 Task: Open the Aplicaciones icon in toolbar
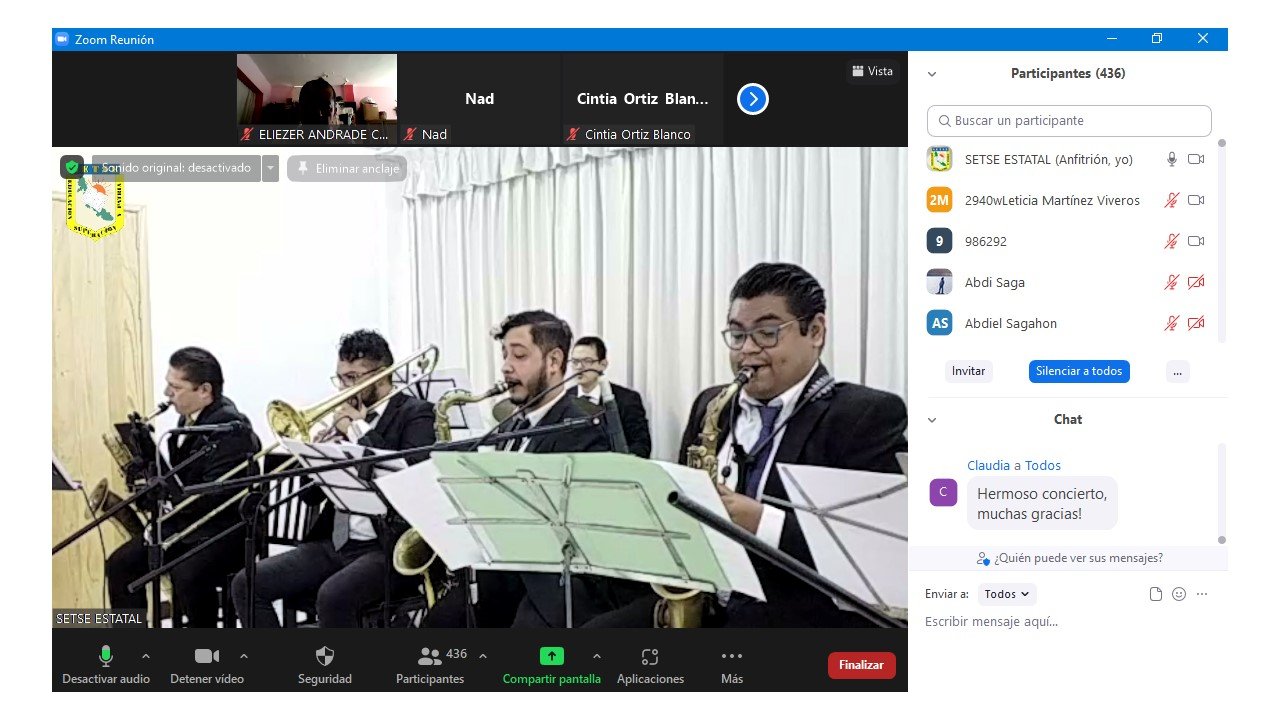click(x=650, y=657)
